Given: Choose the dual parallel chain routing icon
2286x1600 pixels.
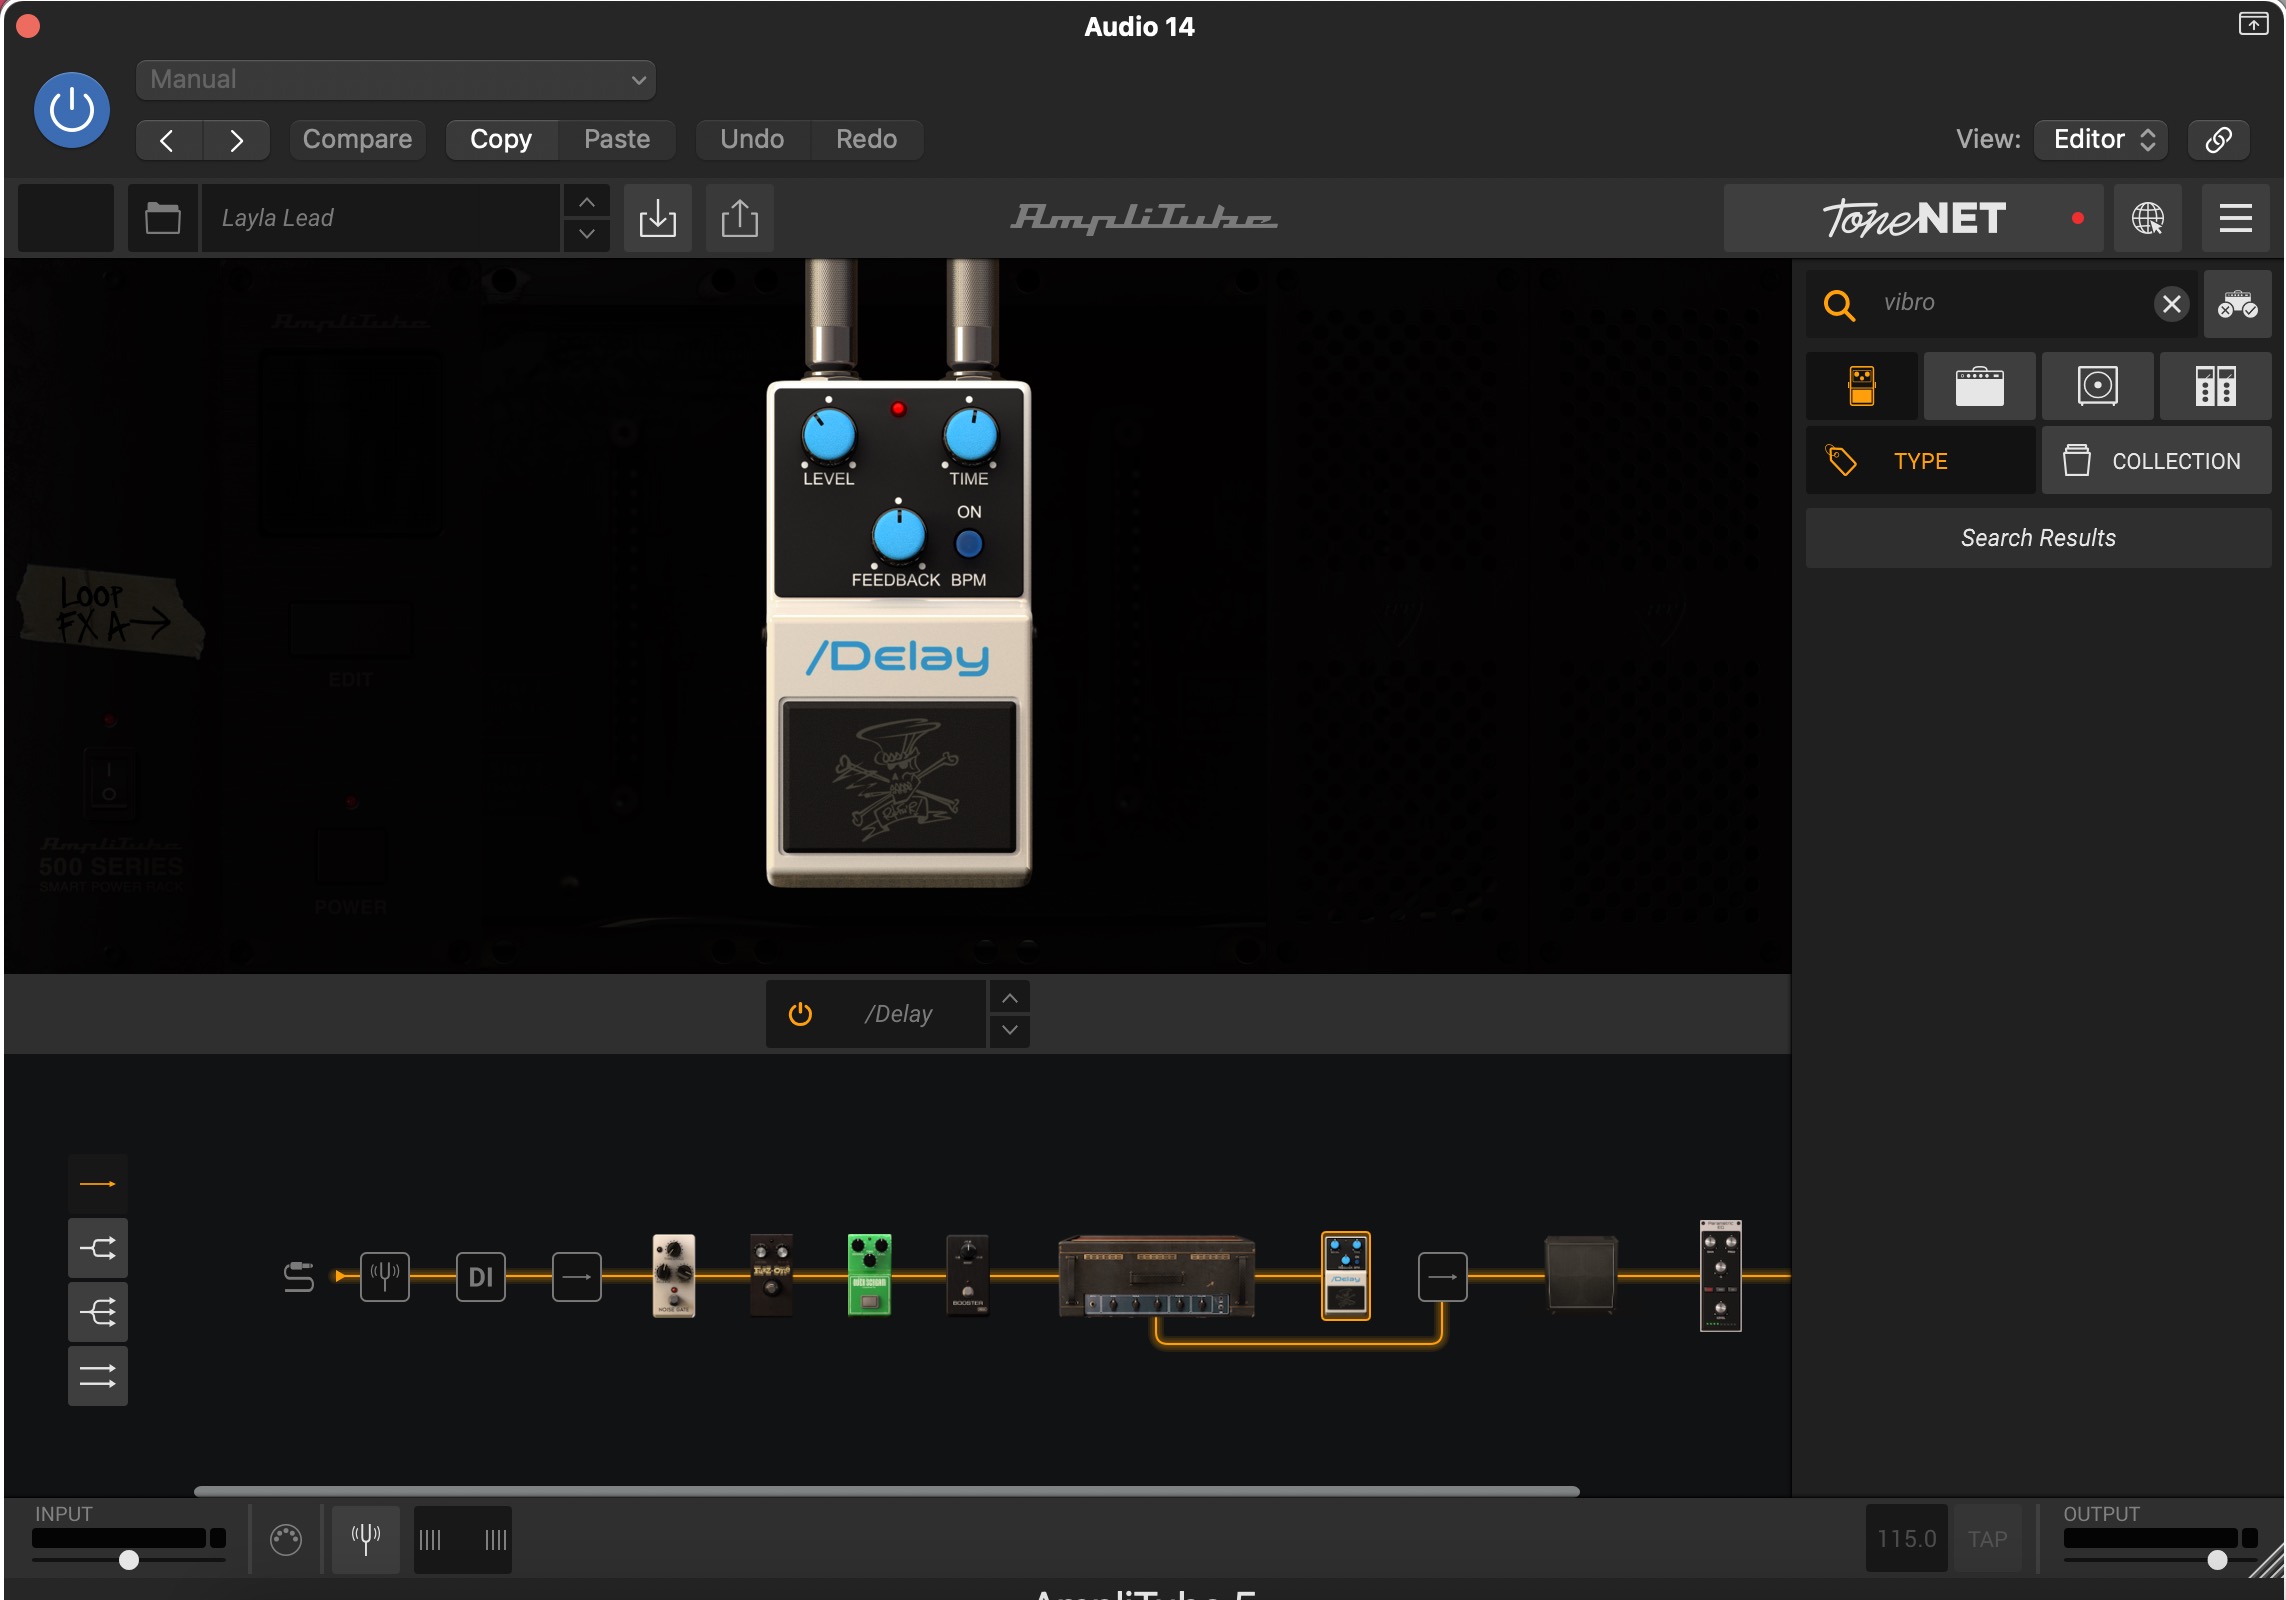Looking at the screenshot, I should pos(98,1377).
